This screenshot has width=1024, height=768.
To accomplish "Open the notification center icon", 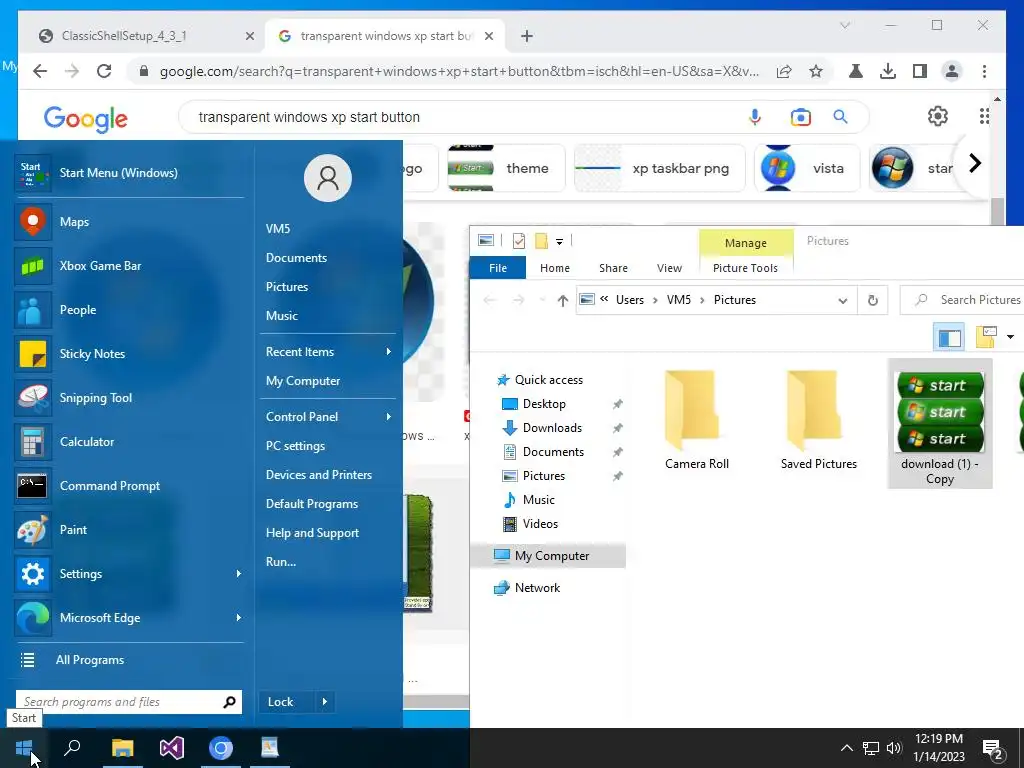I will click(993, 748).
